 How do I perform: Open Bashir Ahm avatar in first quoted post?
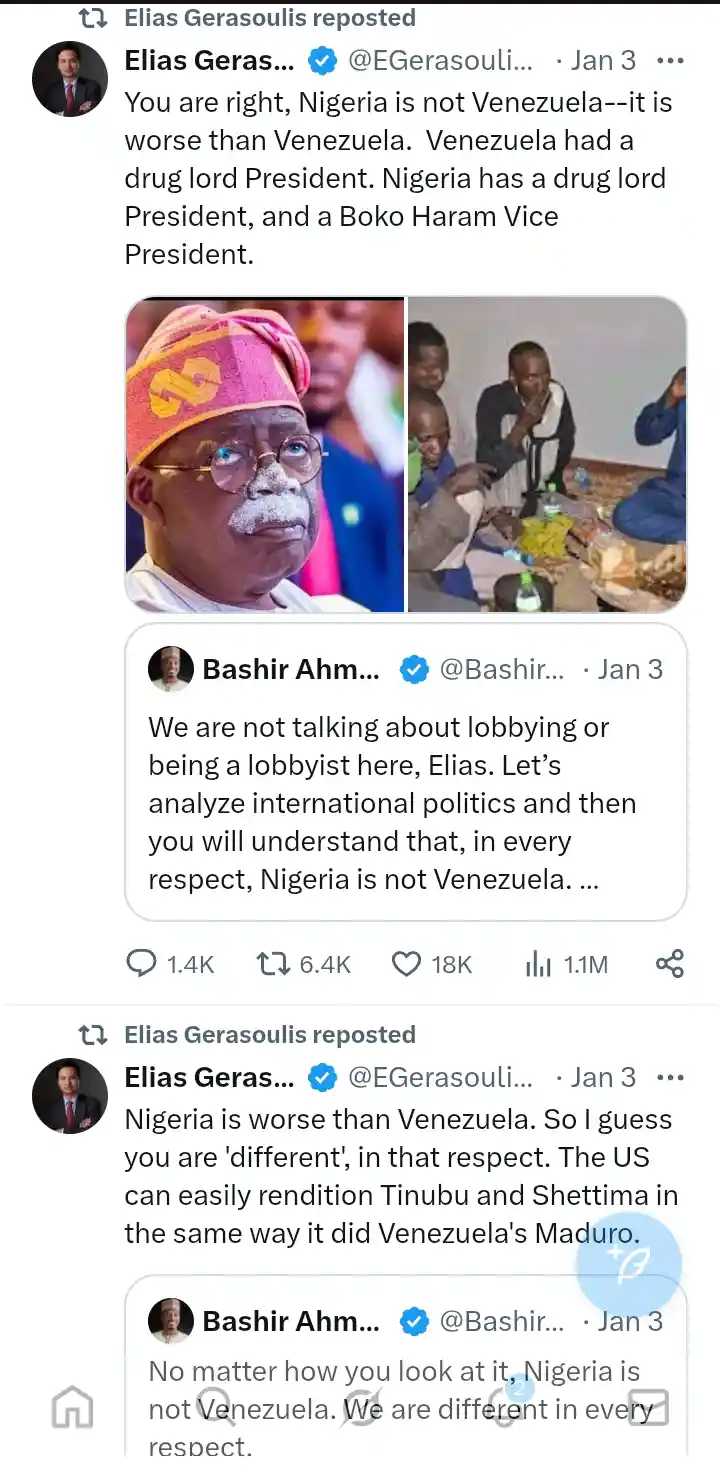point(170,669)
